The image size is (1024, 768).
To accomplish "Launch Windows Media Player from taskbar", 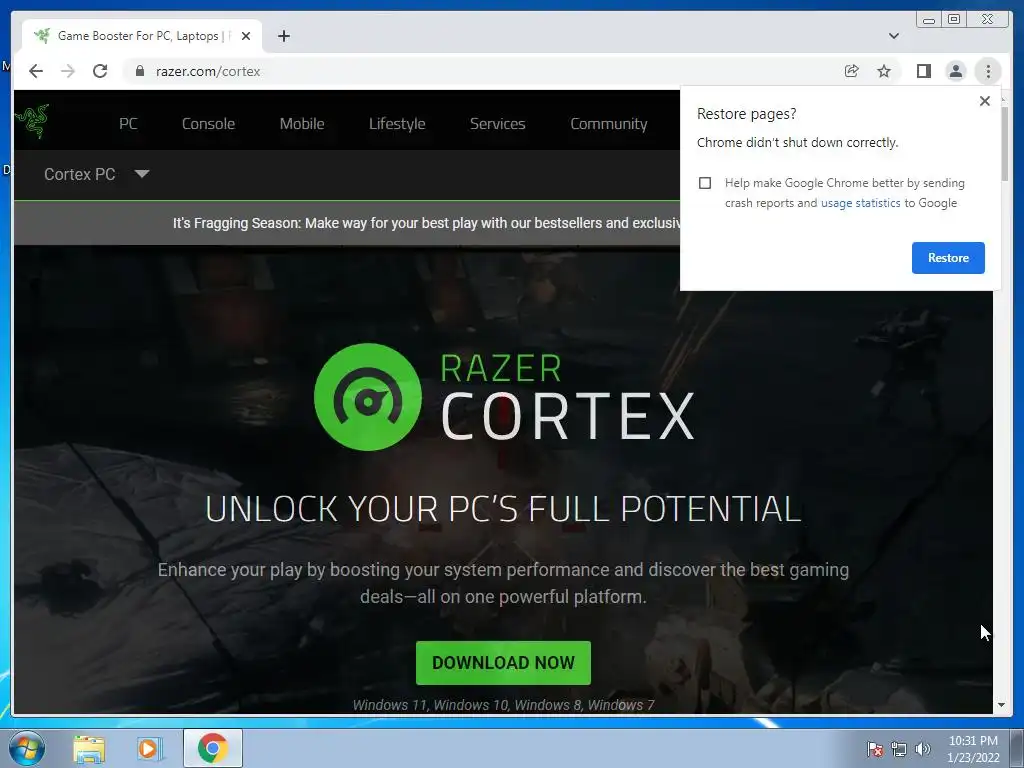I will tap(150, 748).
